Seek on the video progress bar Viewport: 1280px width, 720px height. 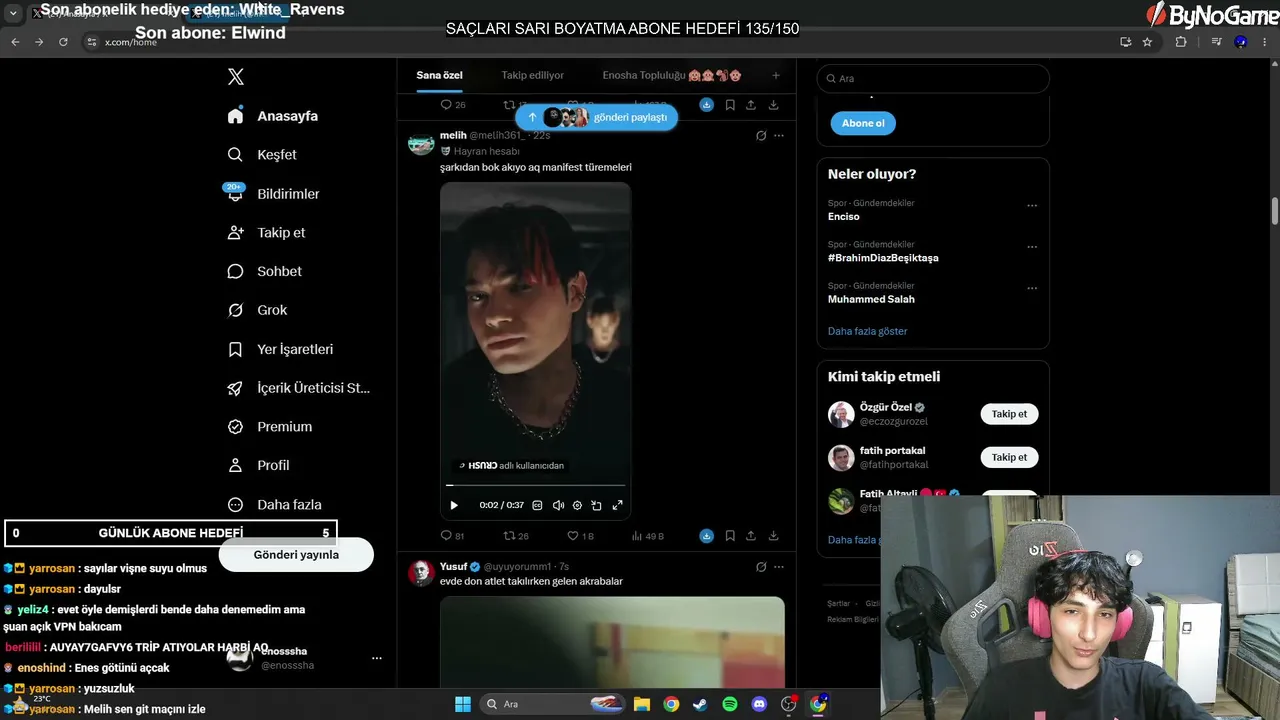point(536,486)
